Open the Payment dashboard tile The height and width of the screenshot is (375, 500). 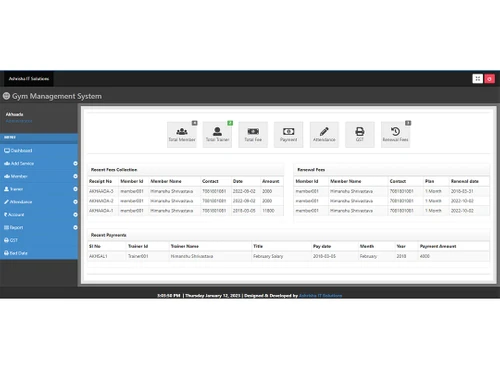tap(289, 134)
